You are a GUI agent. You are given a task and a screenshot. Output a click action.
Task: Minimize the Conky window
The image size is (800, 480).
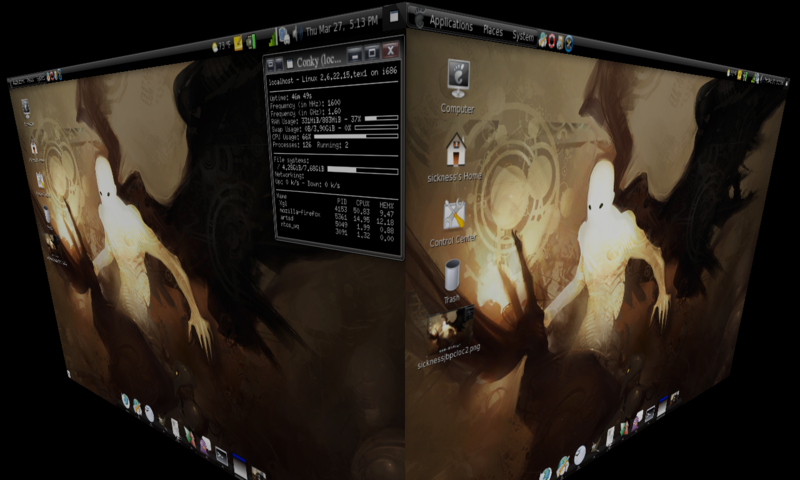point(355,54)
